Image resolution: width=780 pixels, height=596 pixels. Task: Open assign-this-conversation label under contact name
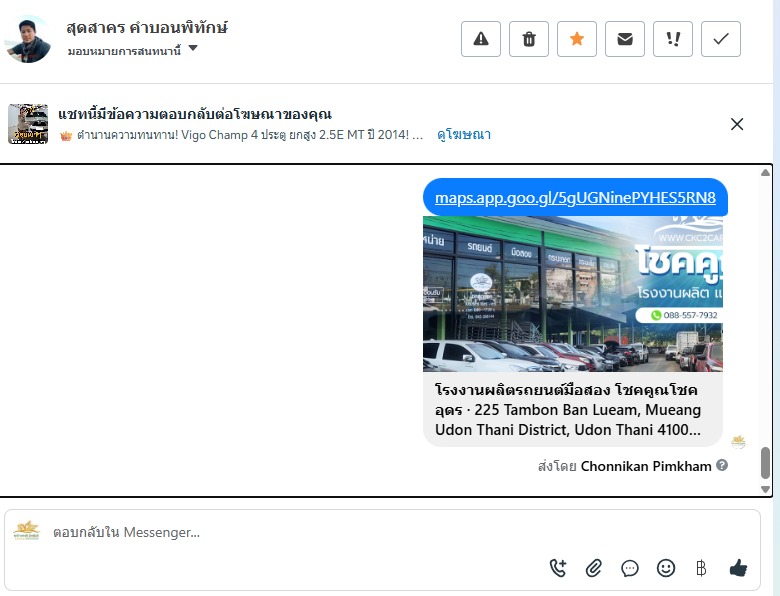[124, 51]
